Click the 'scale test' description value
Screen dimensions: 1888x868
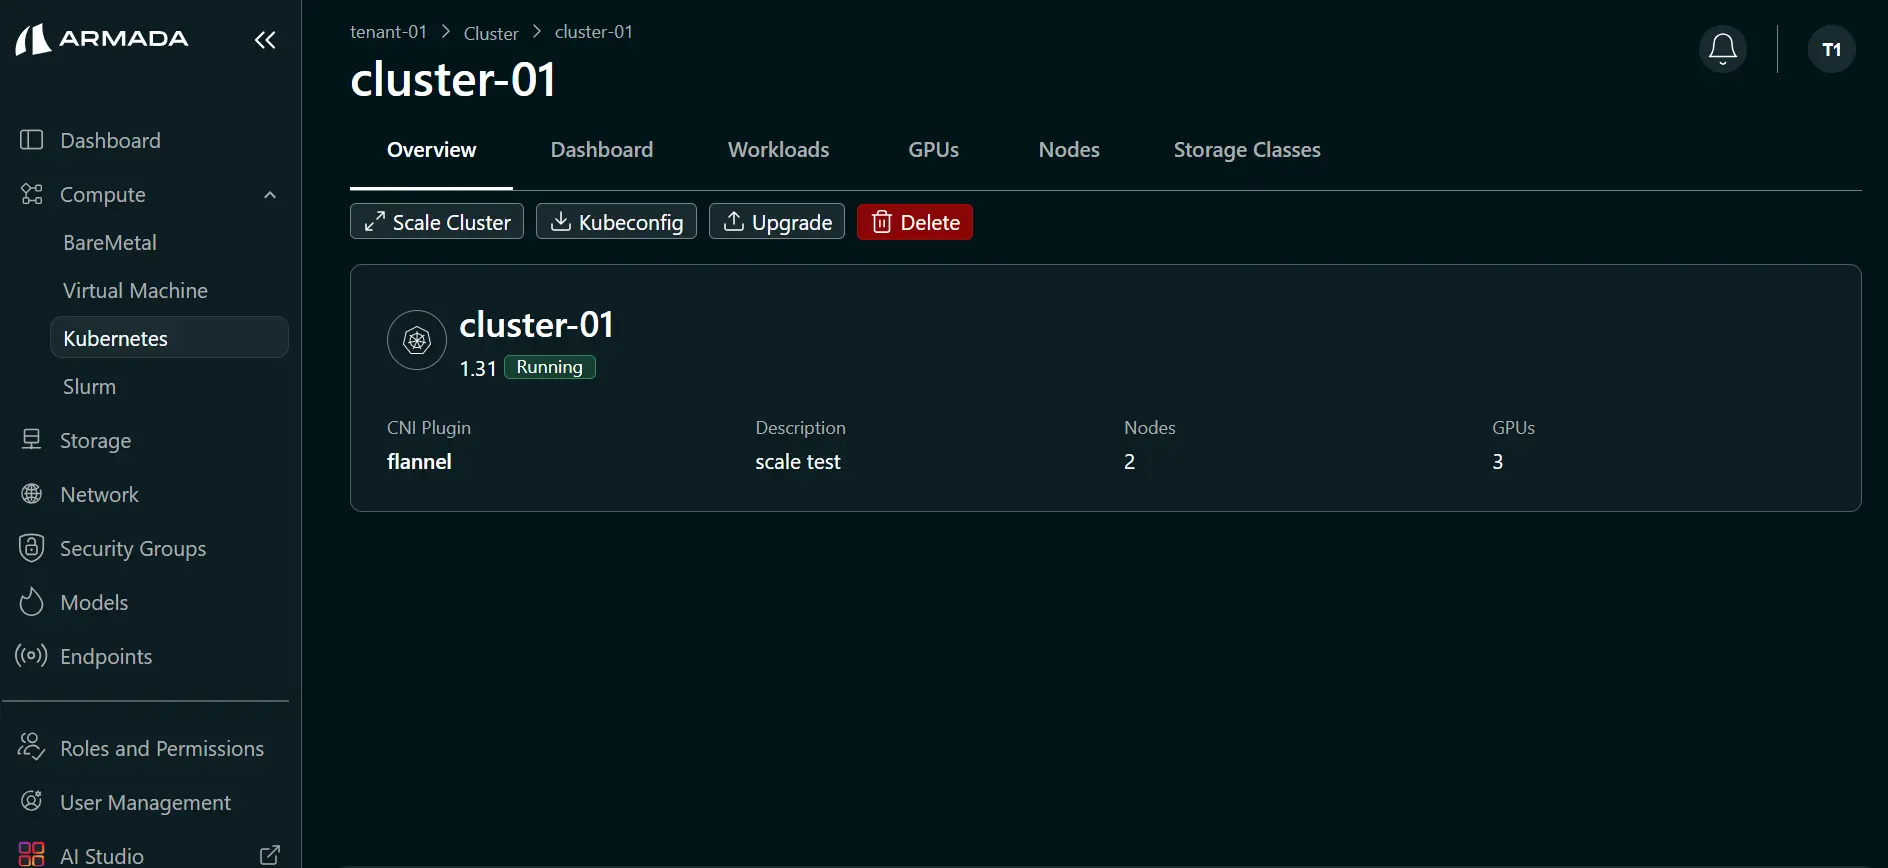tap(798, 462)
